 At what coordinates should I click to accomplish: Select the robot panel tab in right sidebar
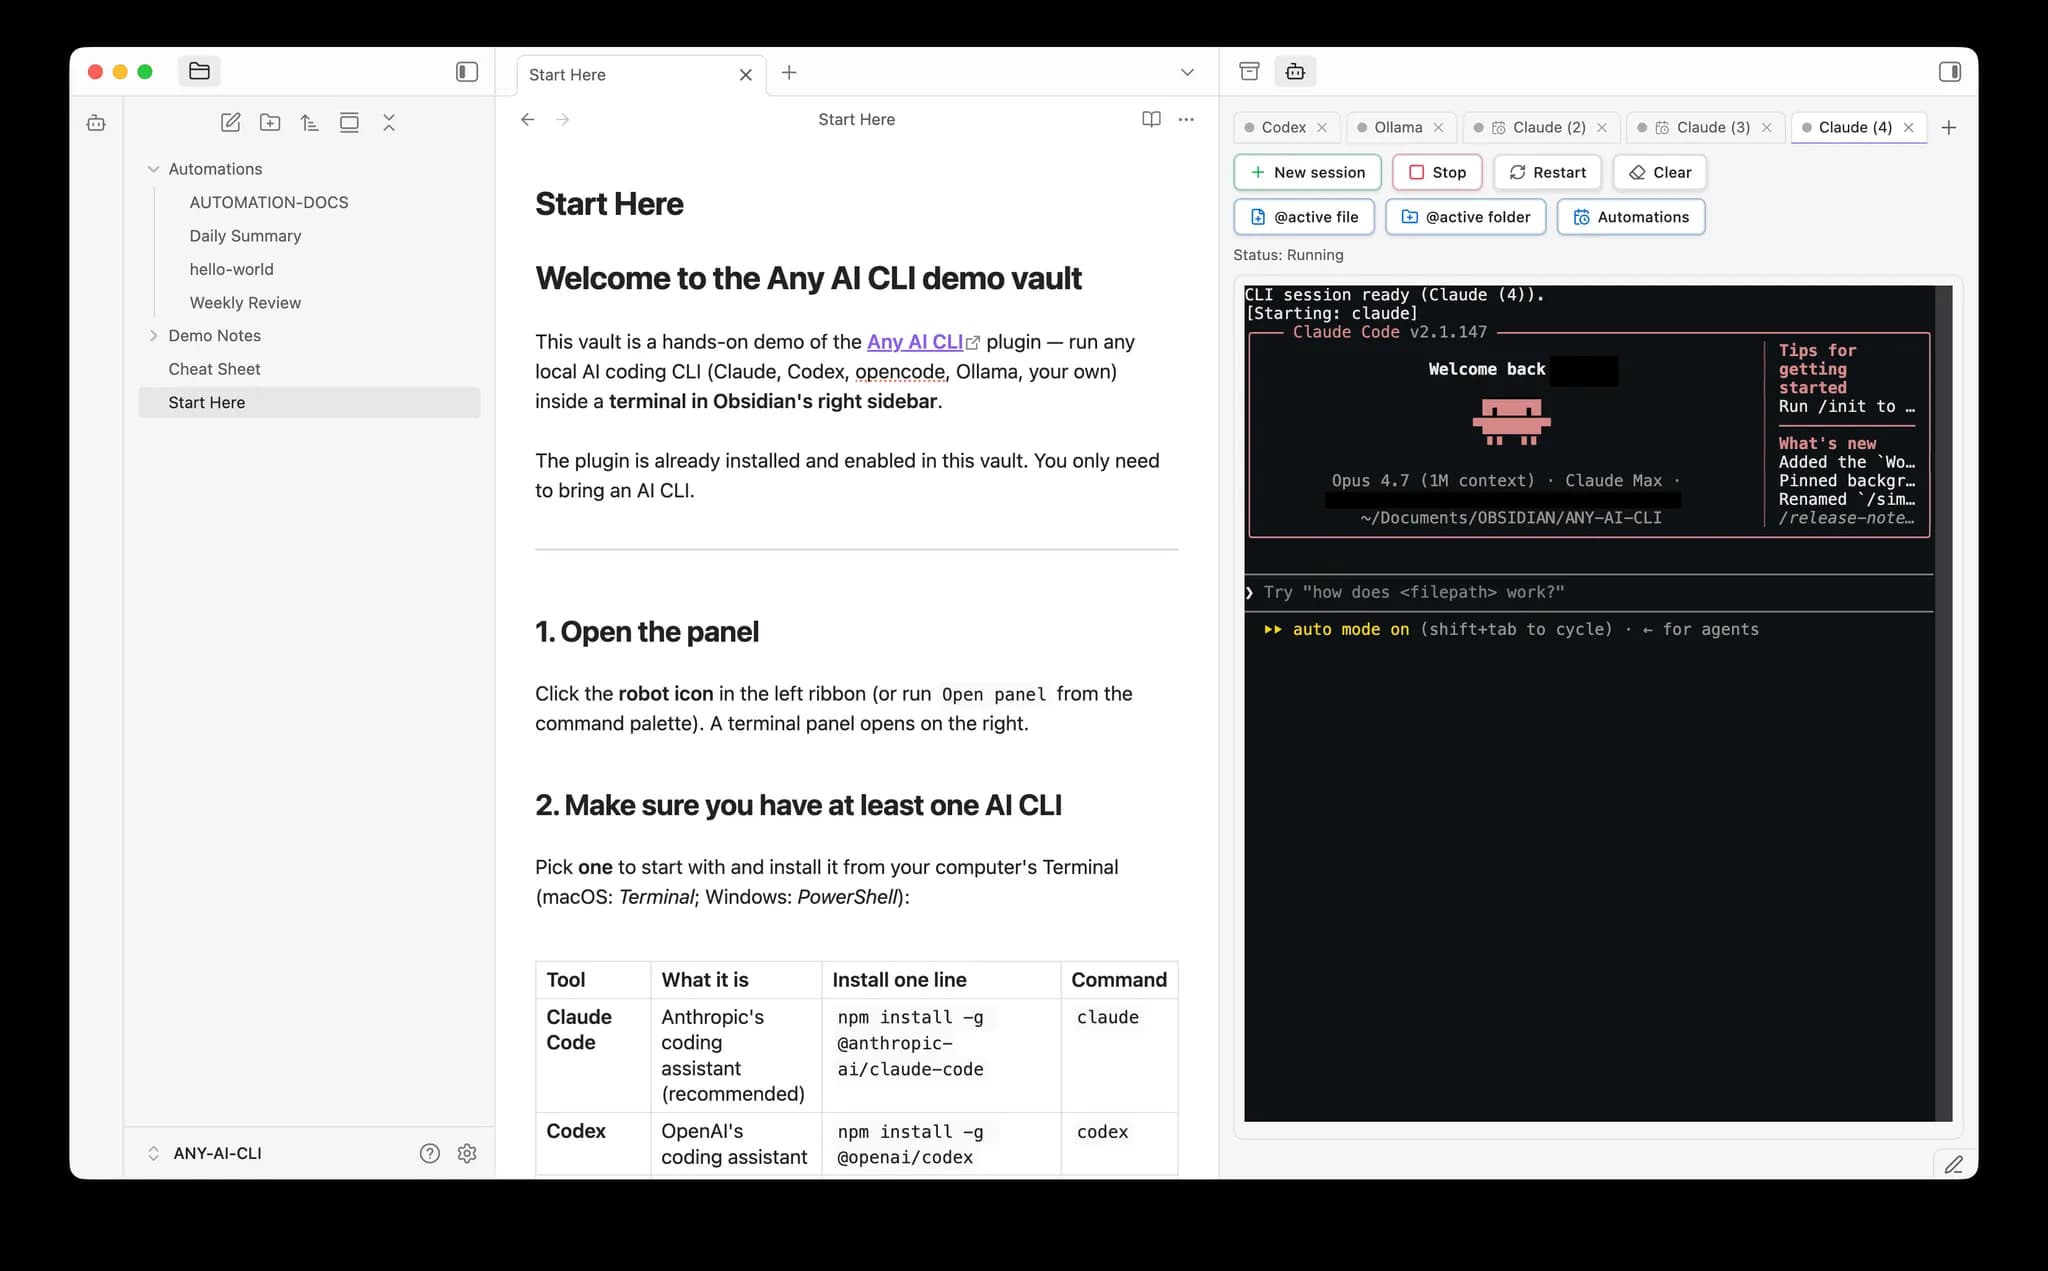tap(1295, 71)
